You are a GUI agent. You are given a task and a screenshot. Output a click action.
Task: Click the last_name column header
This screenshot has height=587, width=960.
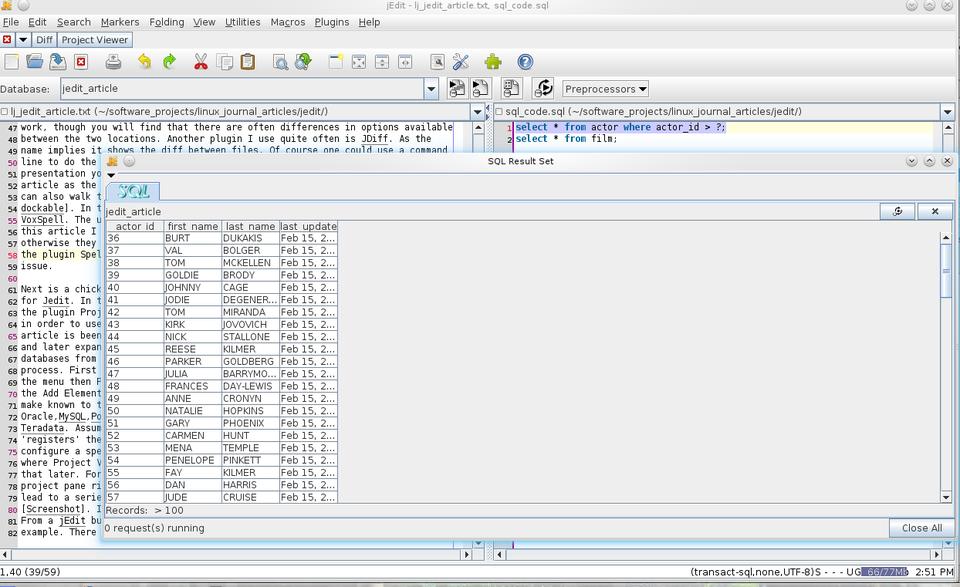coord(250,227)
